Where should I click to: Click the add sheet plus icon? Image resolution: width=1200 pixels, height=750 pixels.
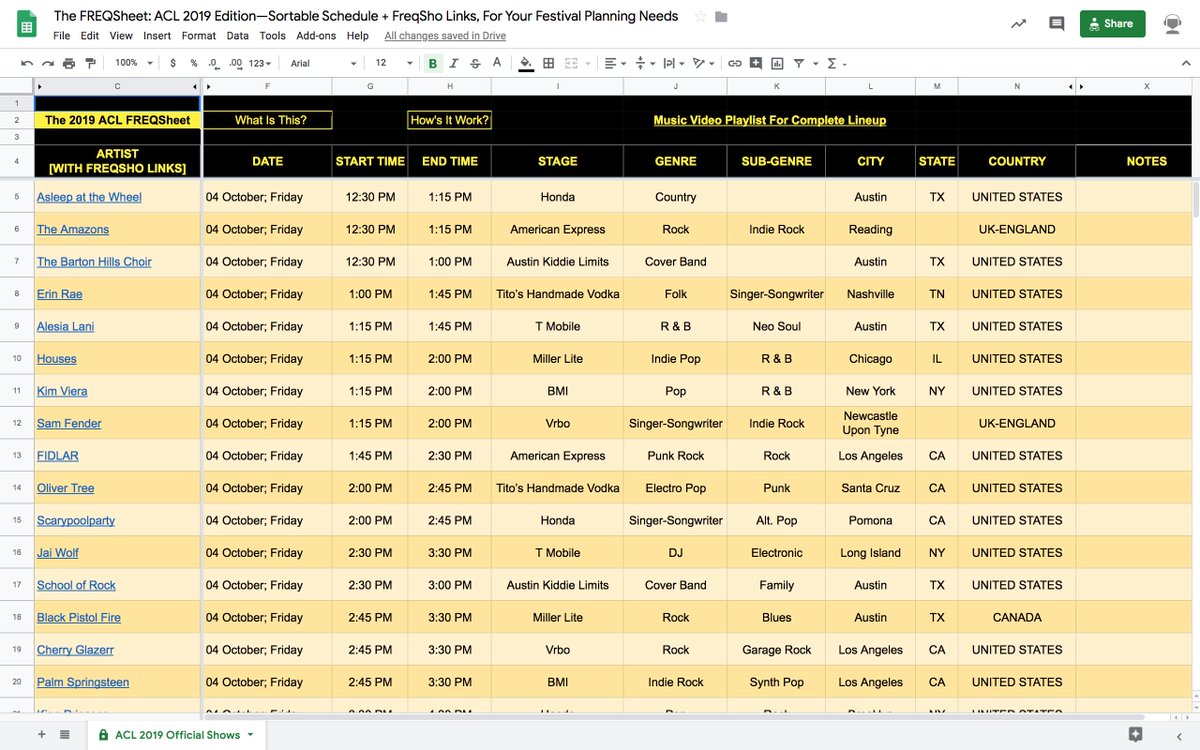tap(42, 734)
